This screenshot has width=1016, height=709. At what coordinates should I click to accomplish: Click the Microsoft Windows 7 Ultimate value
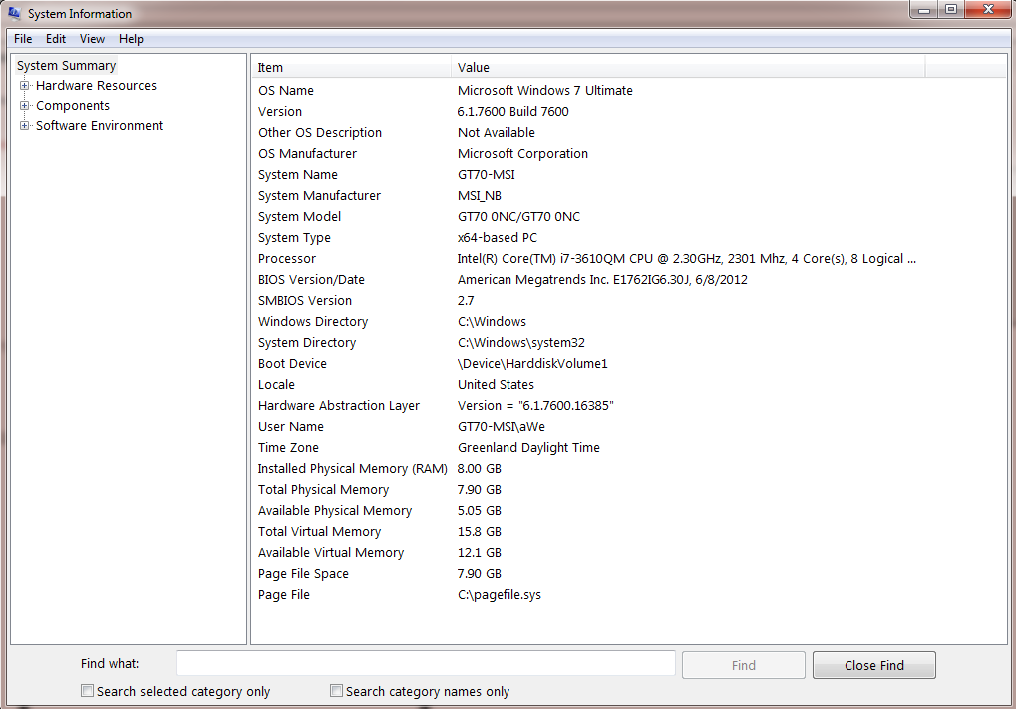tap(545, 91)
